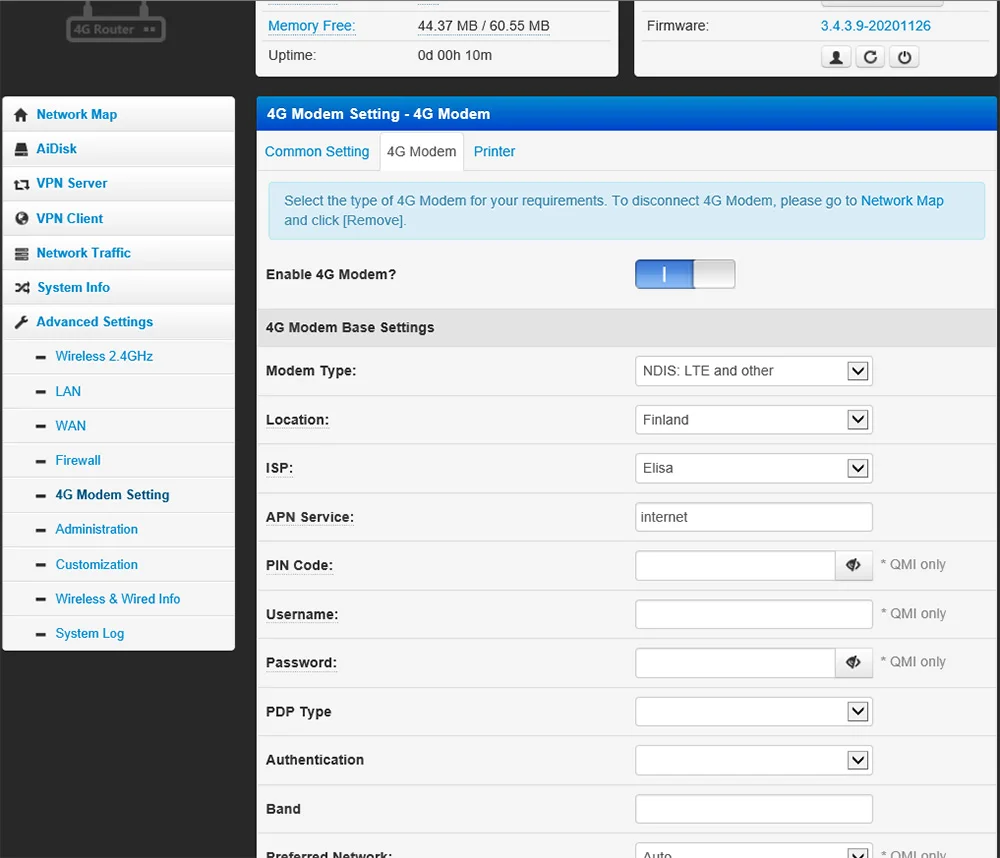Open VPN Server page
1000x858 pixels.
tap(71, 184)
